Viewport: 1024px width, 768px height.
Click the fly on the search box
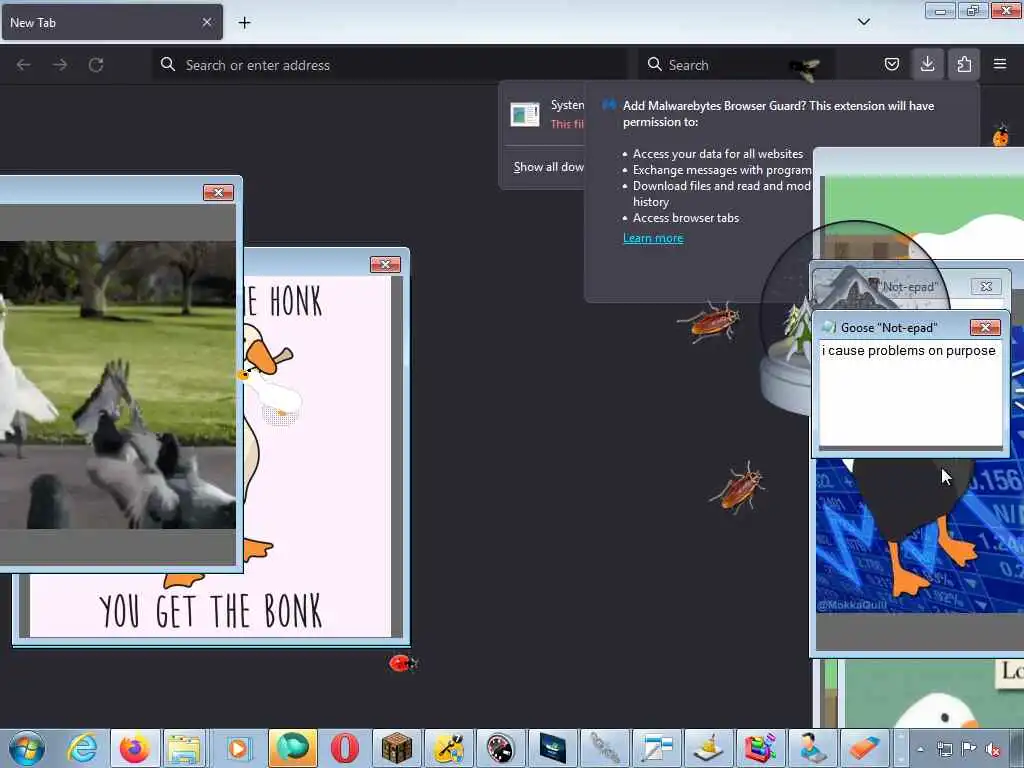[804, 67]
